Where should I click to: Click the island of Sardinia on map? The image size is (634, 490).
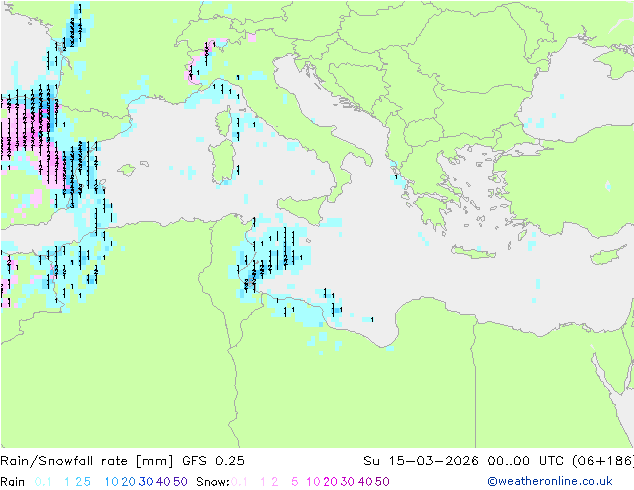(x=222, y=162)
